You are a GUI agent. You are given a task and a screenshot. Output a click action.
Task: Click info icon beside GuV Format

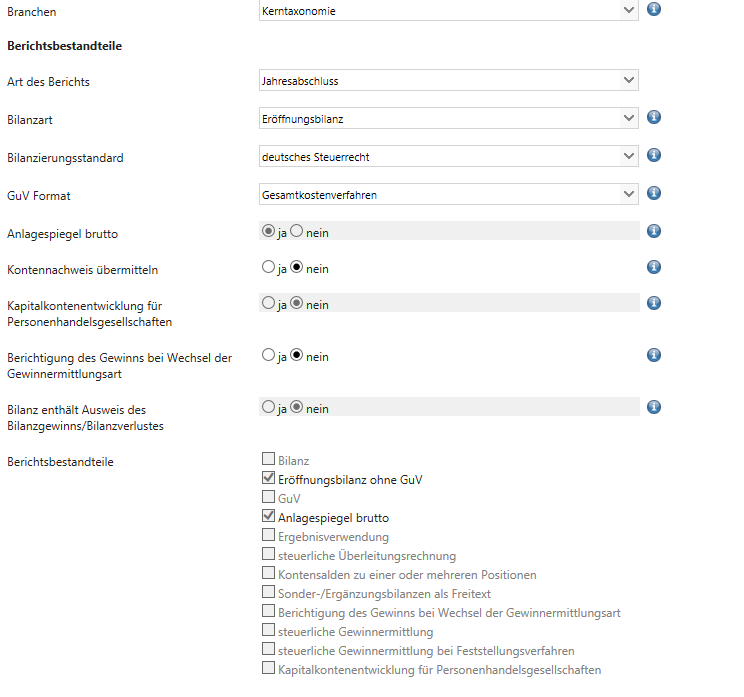pos(655,193)
